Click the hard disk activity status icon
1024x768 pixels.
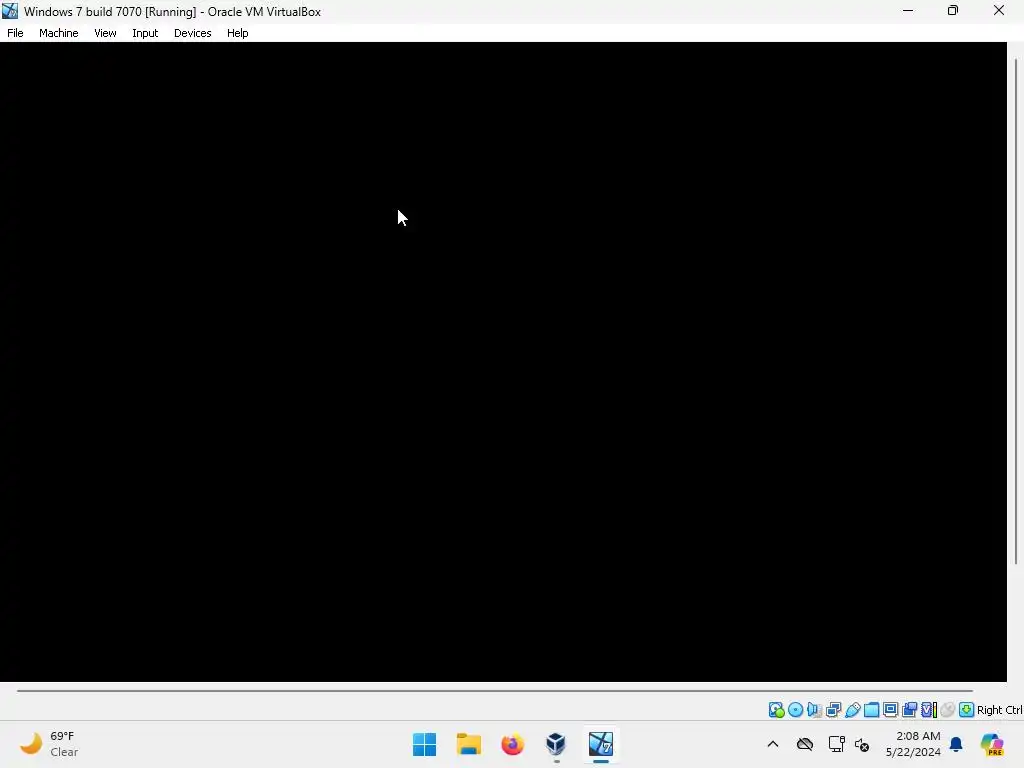776,710
